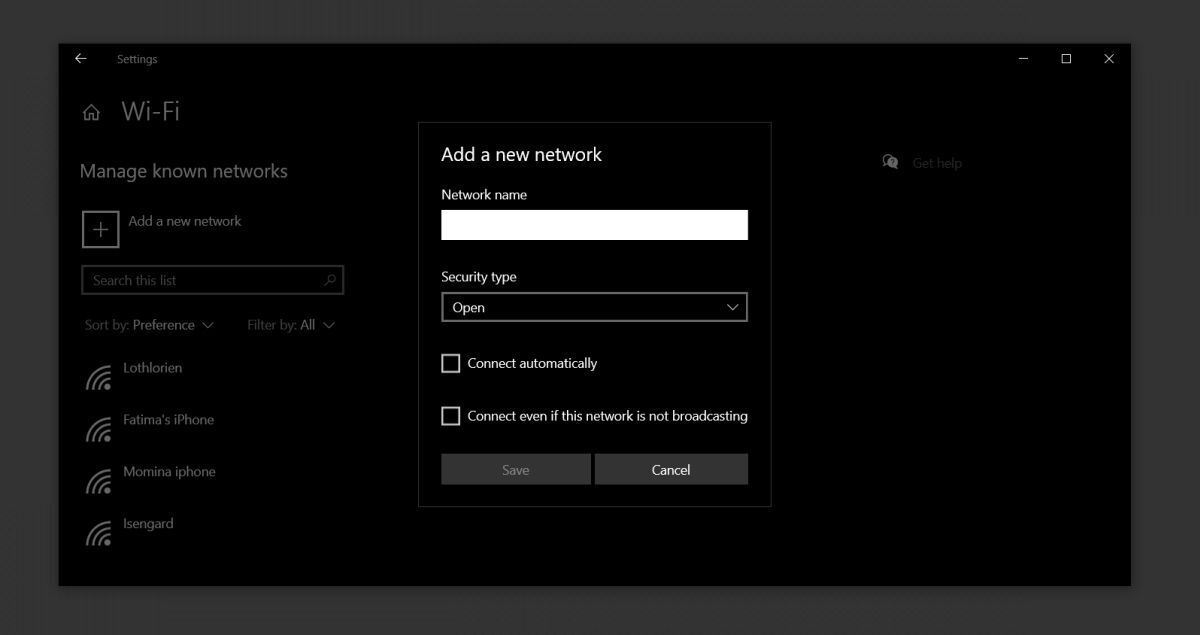Select the Lothlorien Wi-Fi signal icon

click(x=98, y=377)
